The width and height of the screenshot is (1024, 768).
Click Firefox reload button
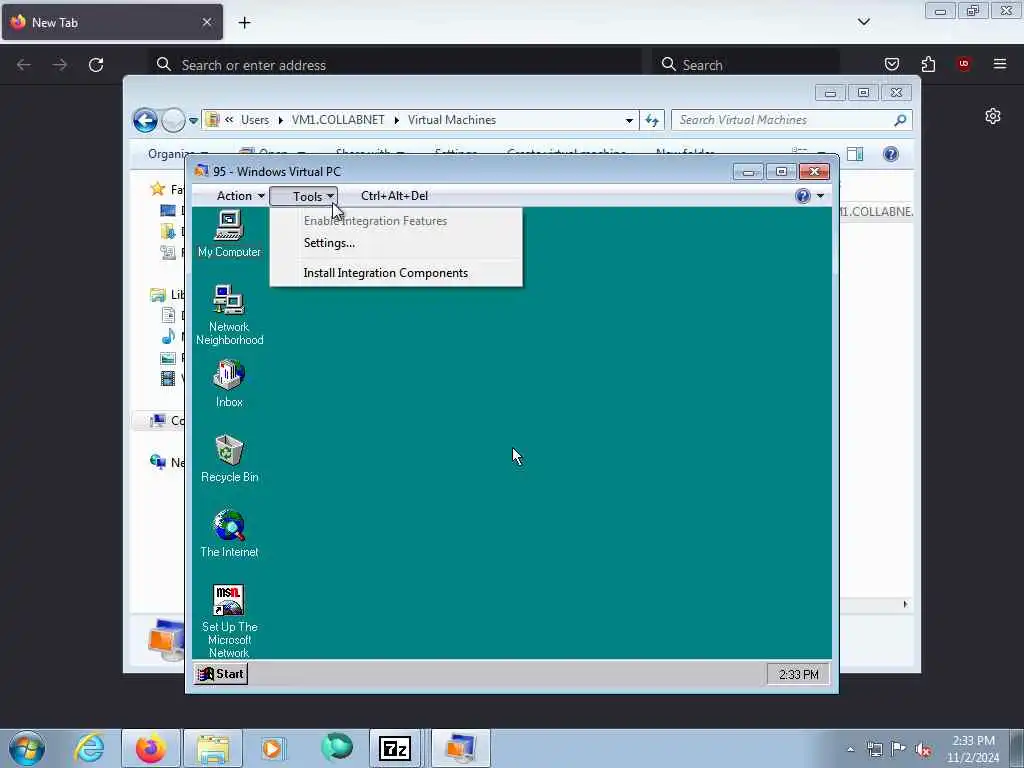(x=96, y=65)
